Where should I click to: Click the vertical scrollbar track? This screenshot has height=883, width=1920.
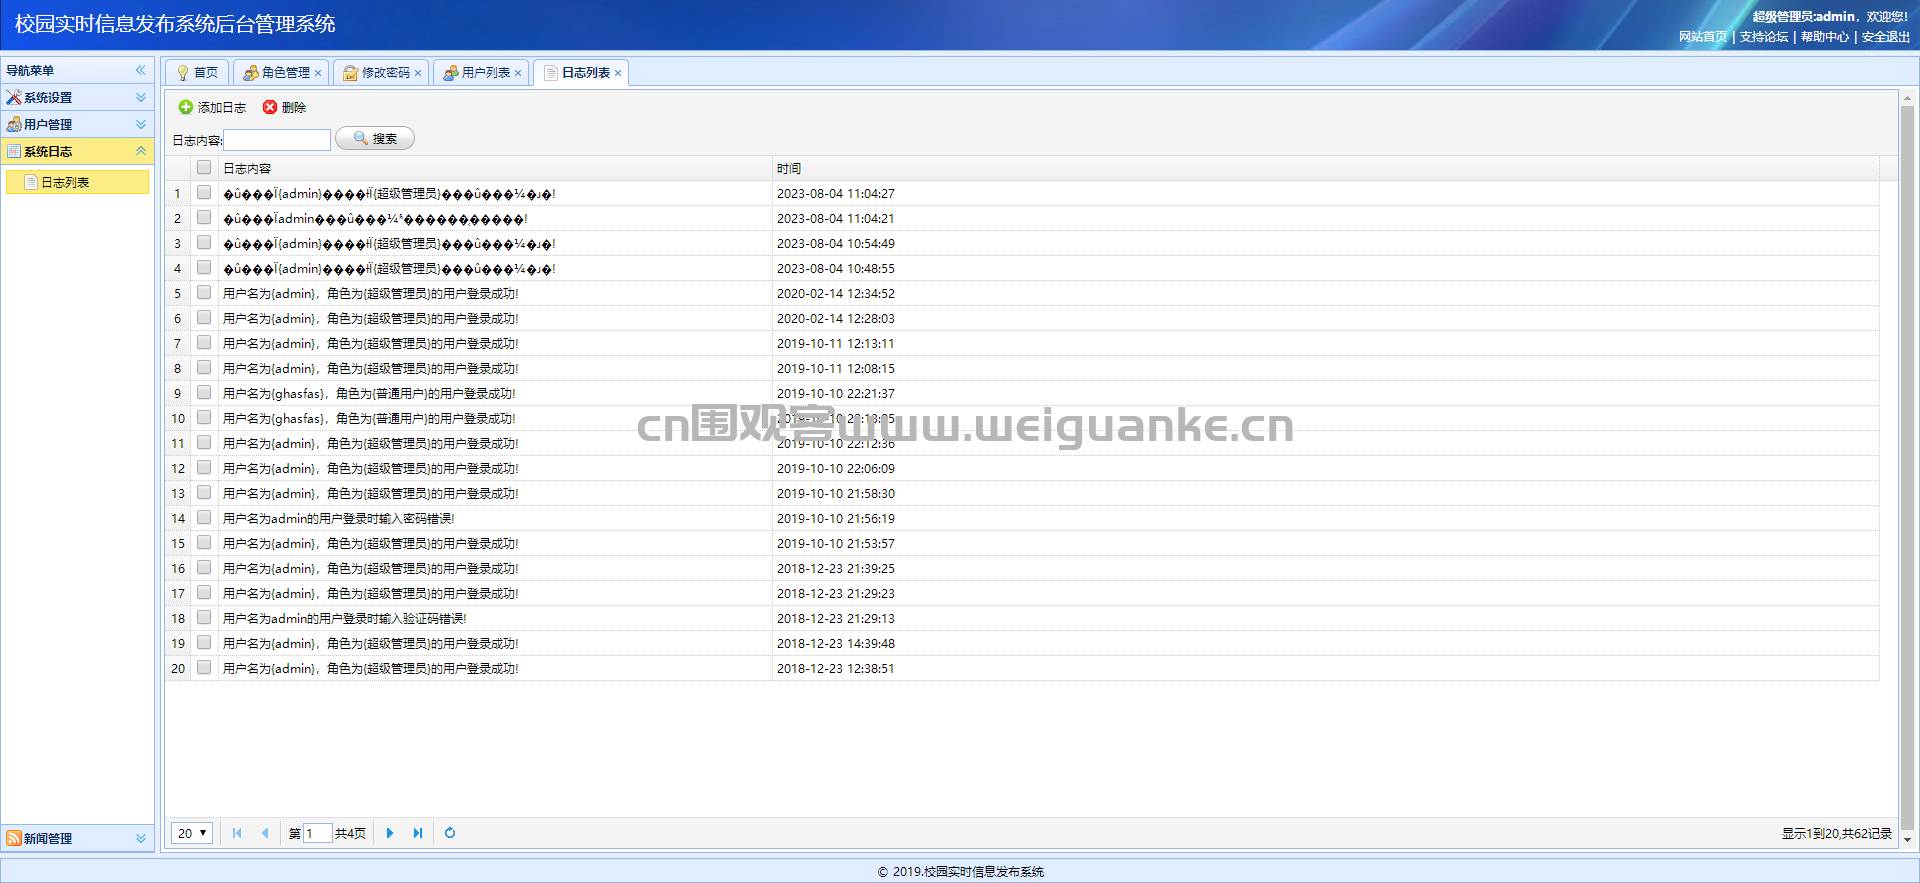pyautogui.click(x=1907, y=468)
